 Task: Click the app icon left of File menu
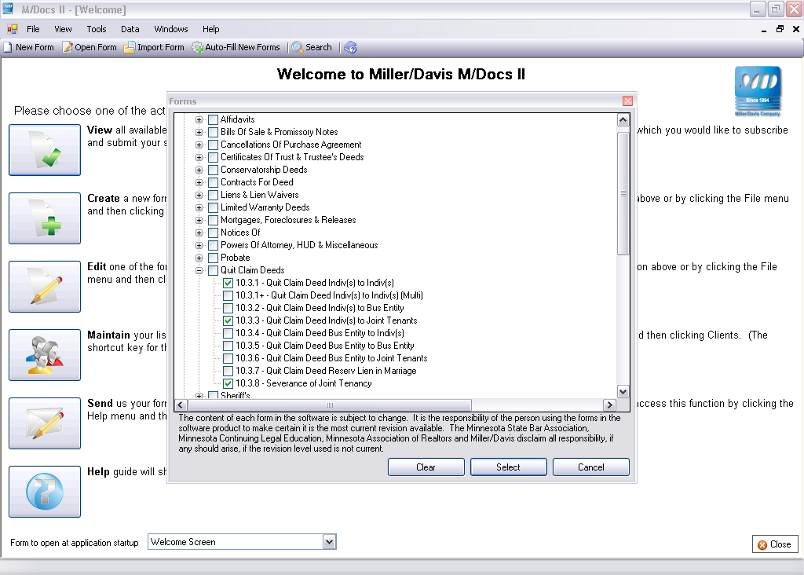coord(12,29)
